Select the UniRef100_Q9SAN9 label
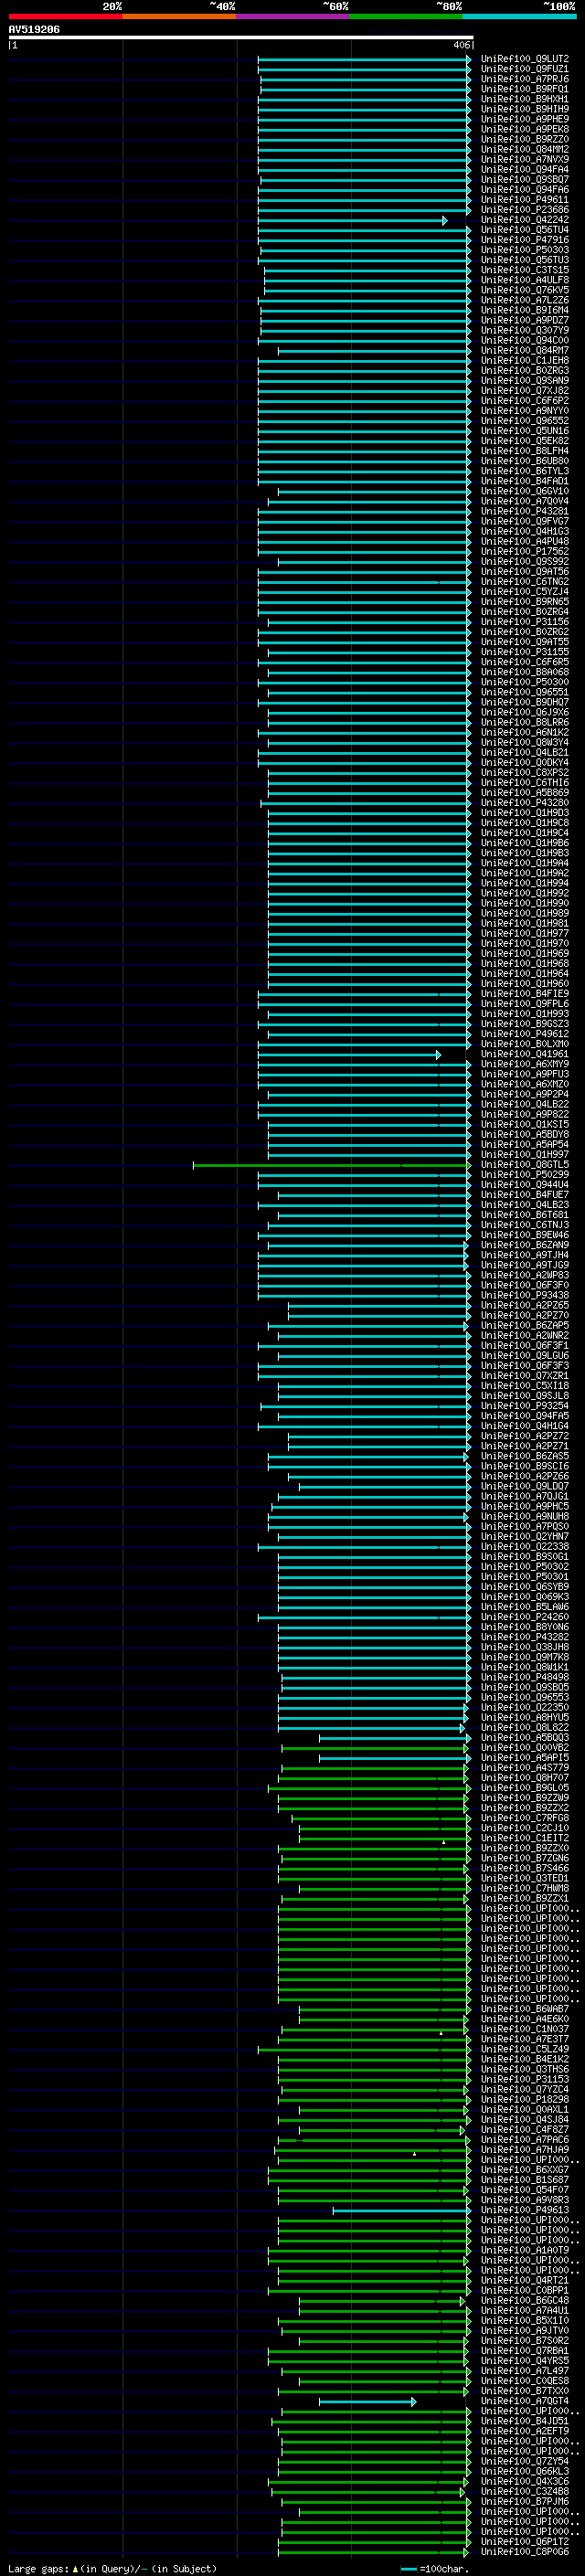 pyautogui.click(x=524, y=381)
